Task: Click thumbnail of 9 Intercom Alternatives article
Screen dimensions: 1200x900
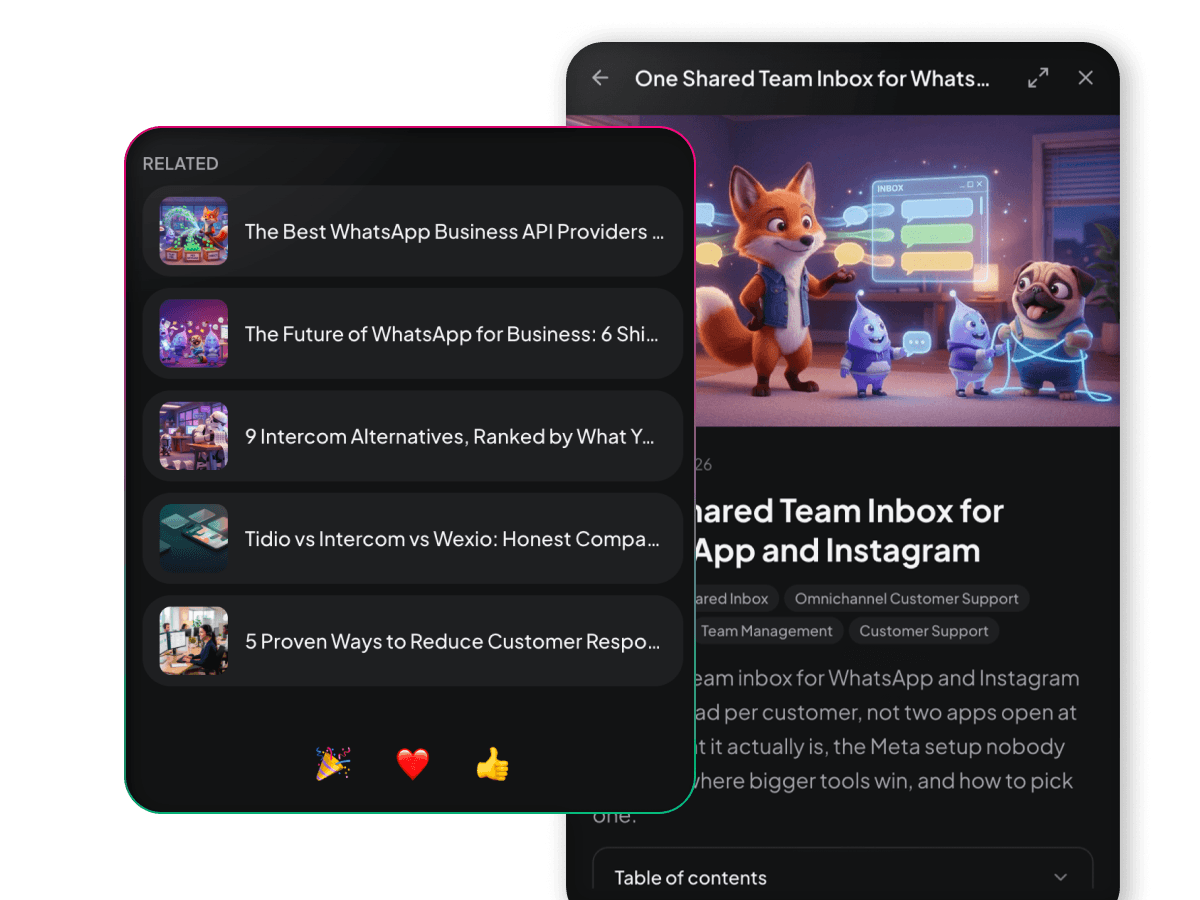Action: (x=194, y=437)
